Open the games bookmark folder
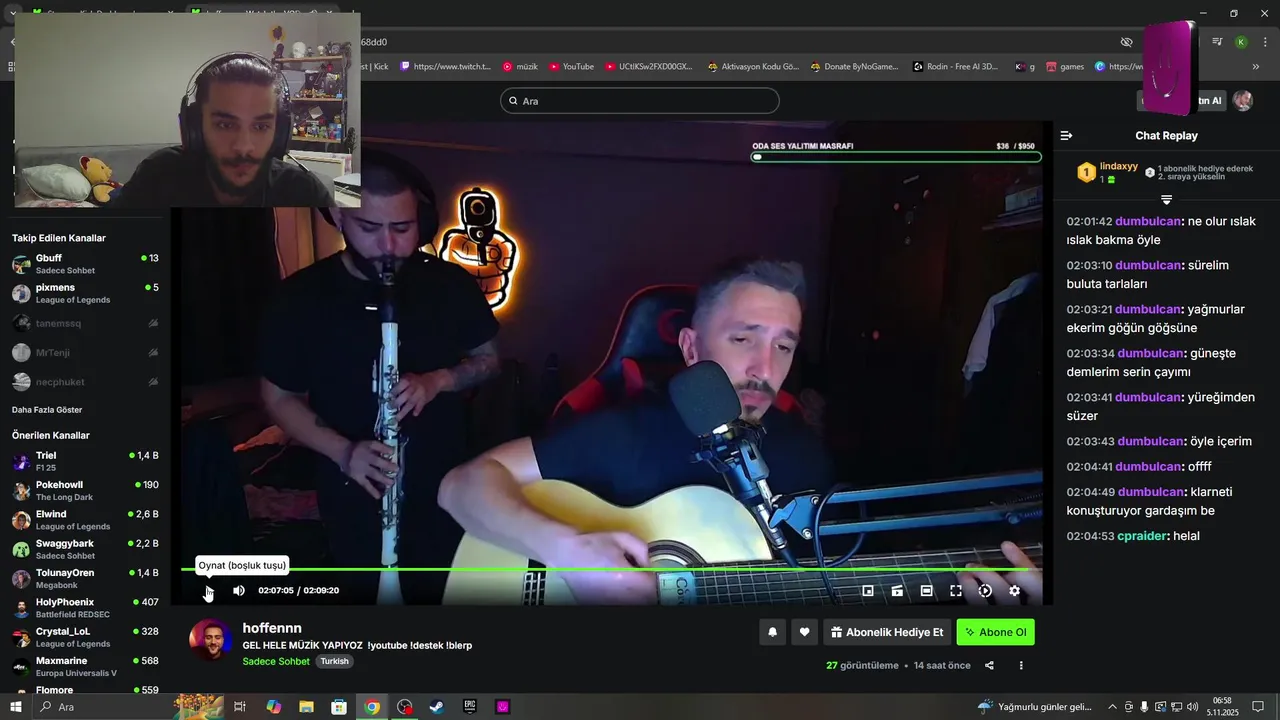 (x=1065, y=67)
